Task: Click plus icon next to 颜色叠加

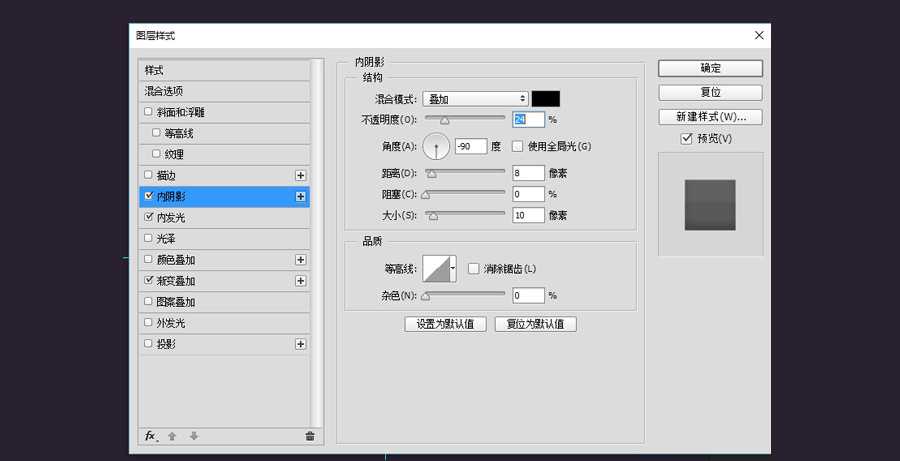Action: pos(300,260)
